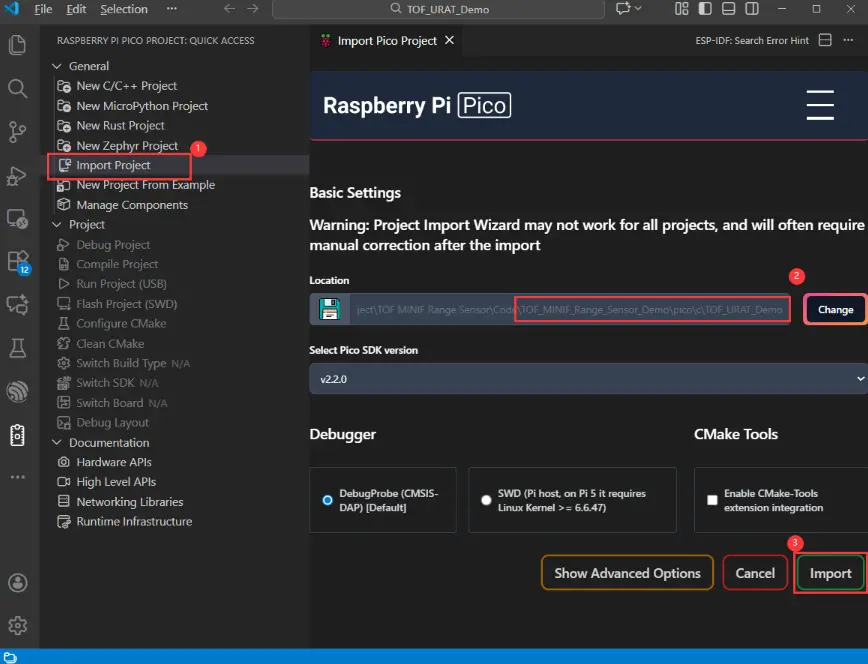Open the title bar chat dropdown arrow
Viewport: 868px width, 664px height.
(x=638, y=9)
